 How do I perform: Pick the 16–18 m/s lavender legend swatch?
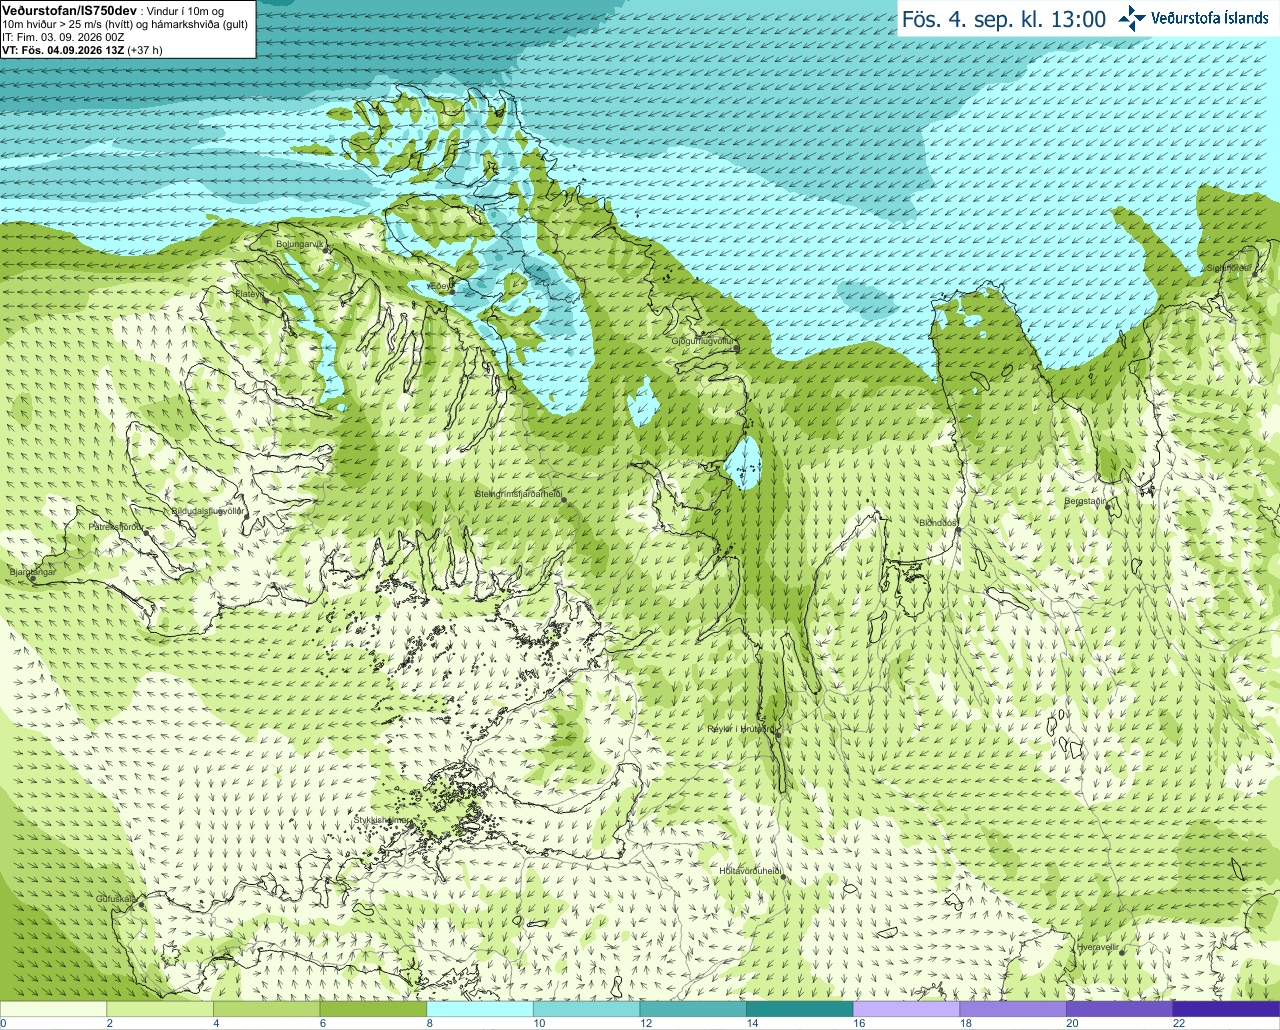click(906, 1009)
